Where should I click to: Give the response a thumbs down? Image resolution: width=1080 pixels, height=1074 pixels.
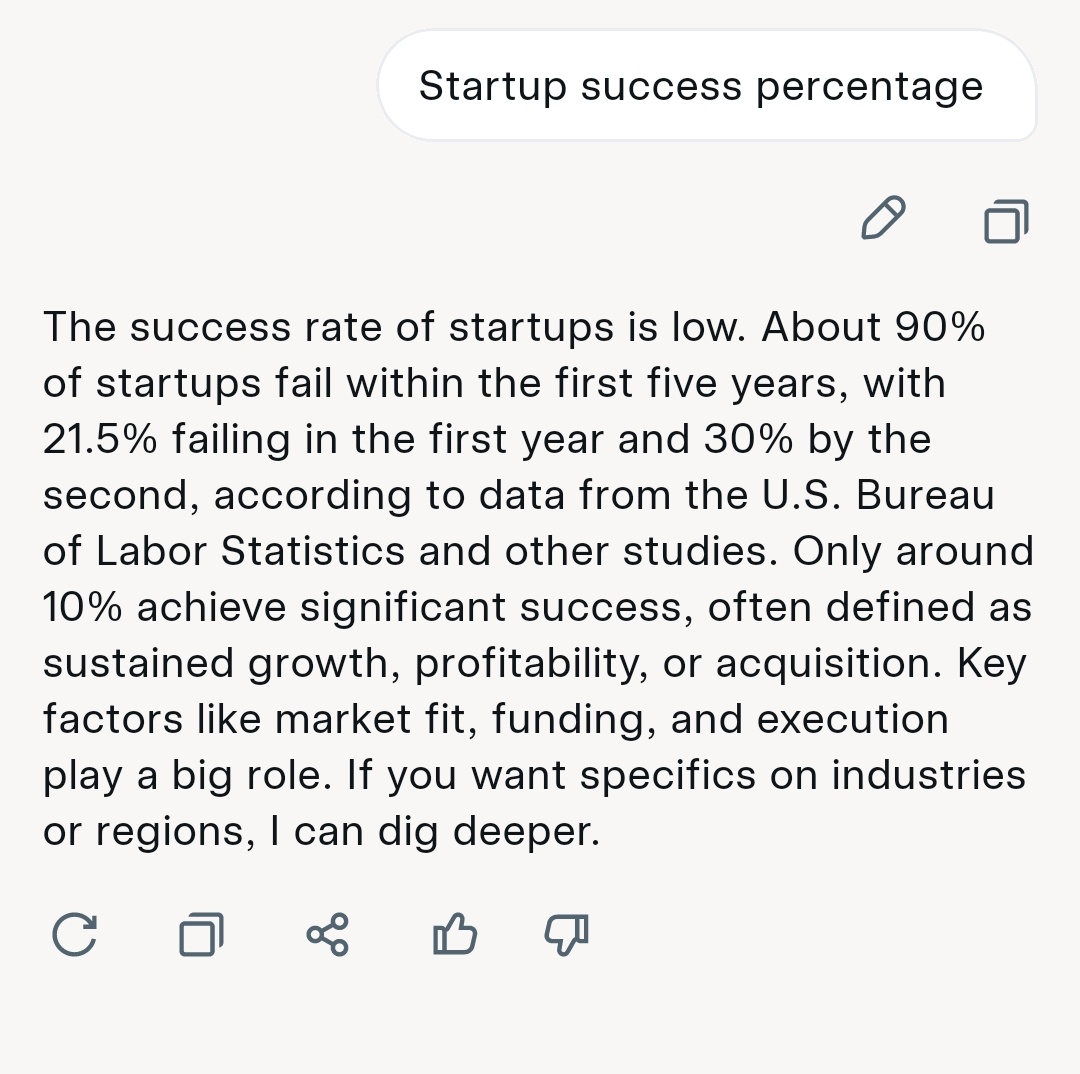[566, 935]
